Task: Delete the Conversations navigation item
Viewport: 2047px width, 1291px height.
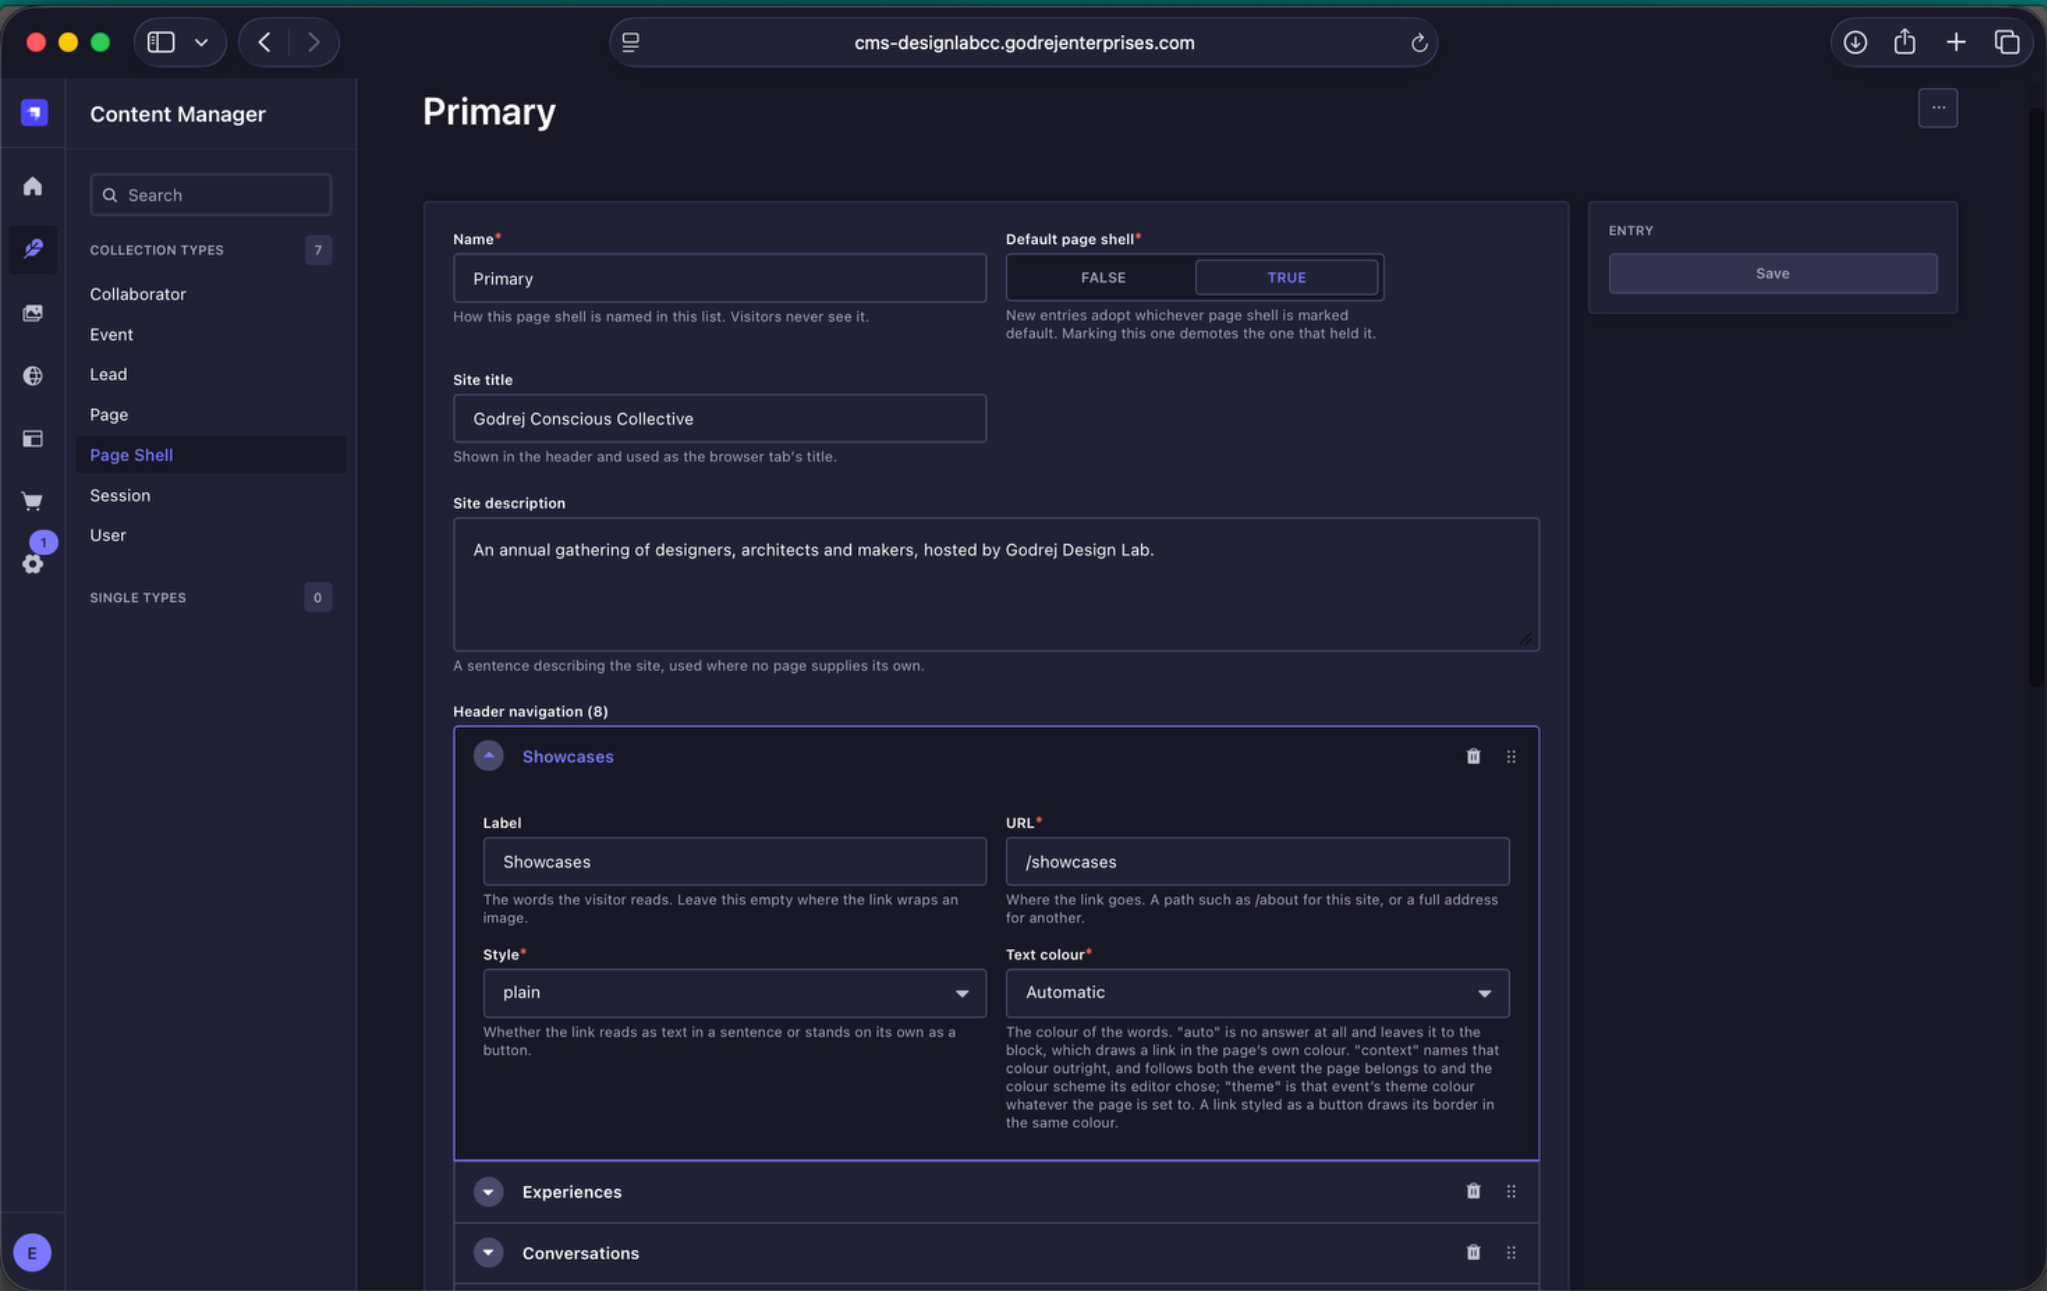Action: pyautogui.click(x=1473, y=1252)
